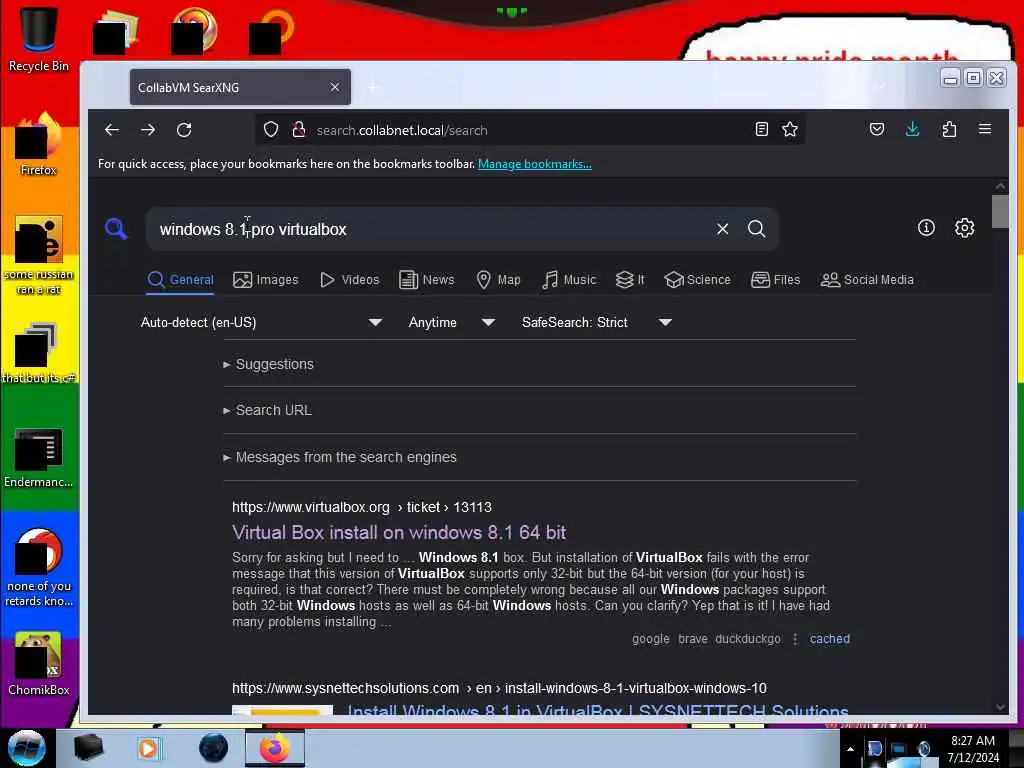Click the address bar URL field
The width and height of the screenshot is (1024, 768).
point(529,130)
